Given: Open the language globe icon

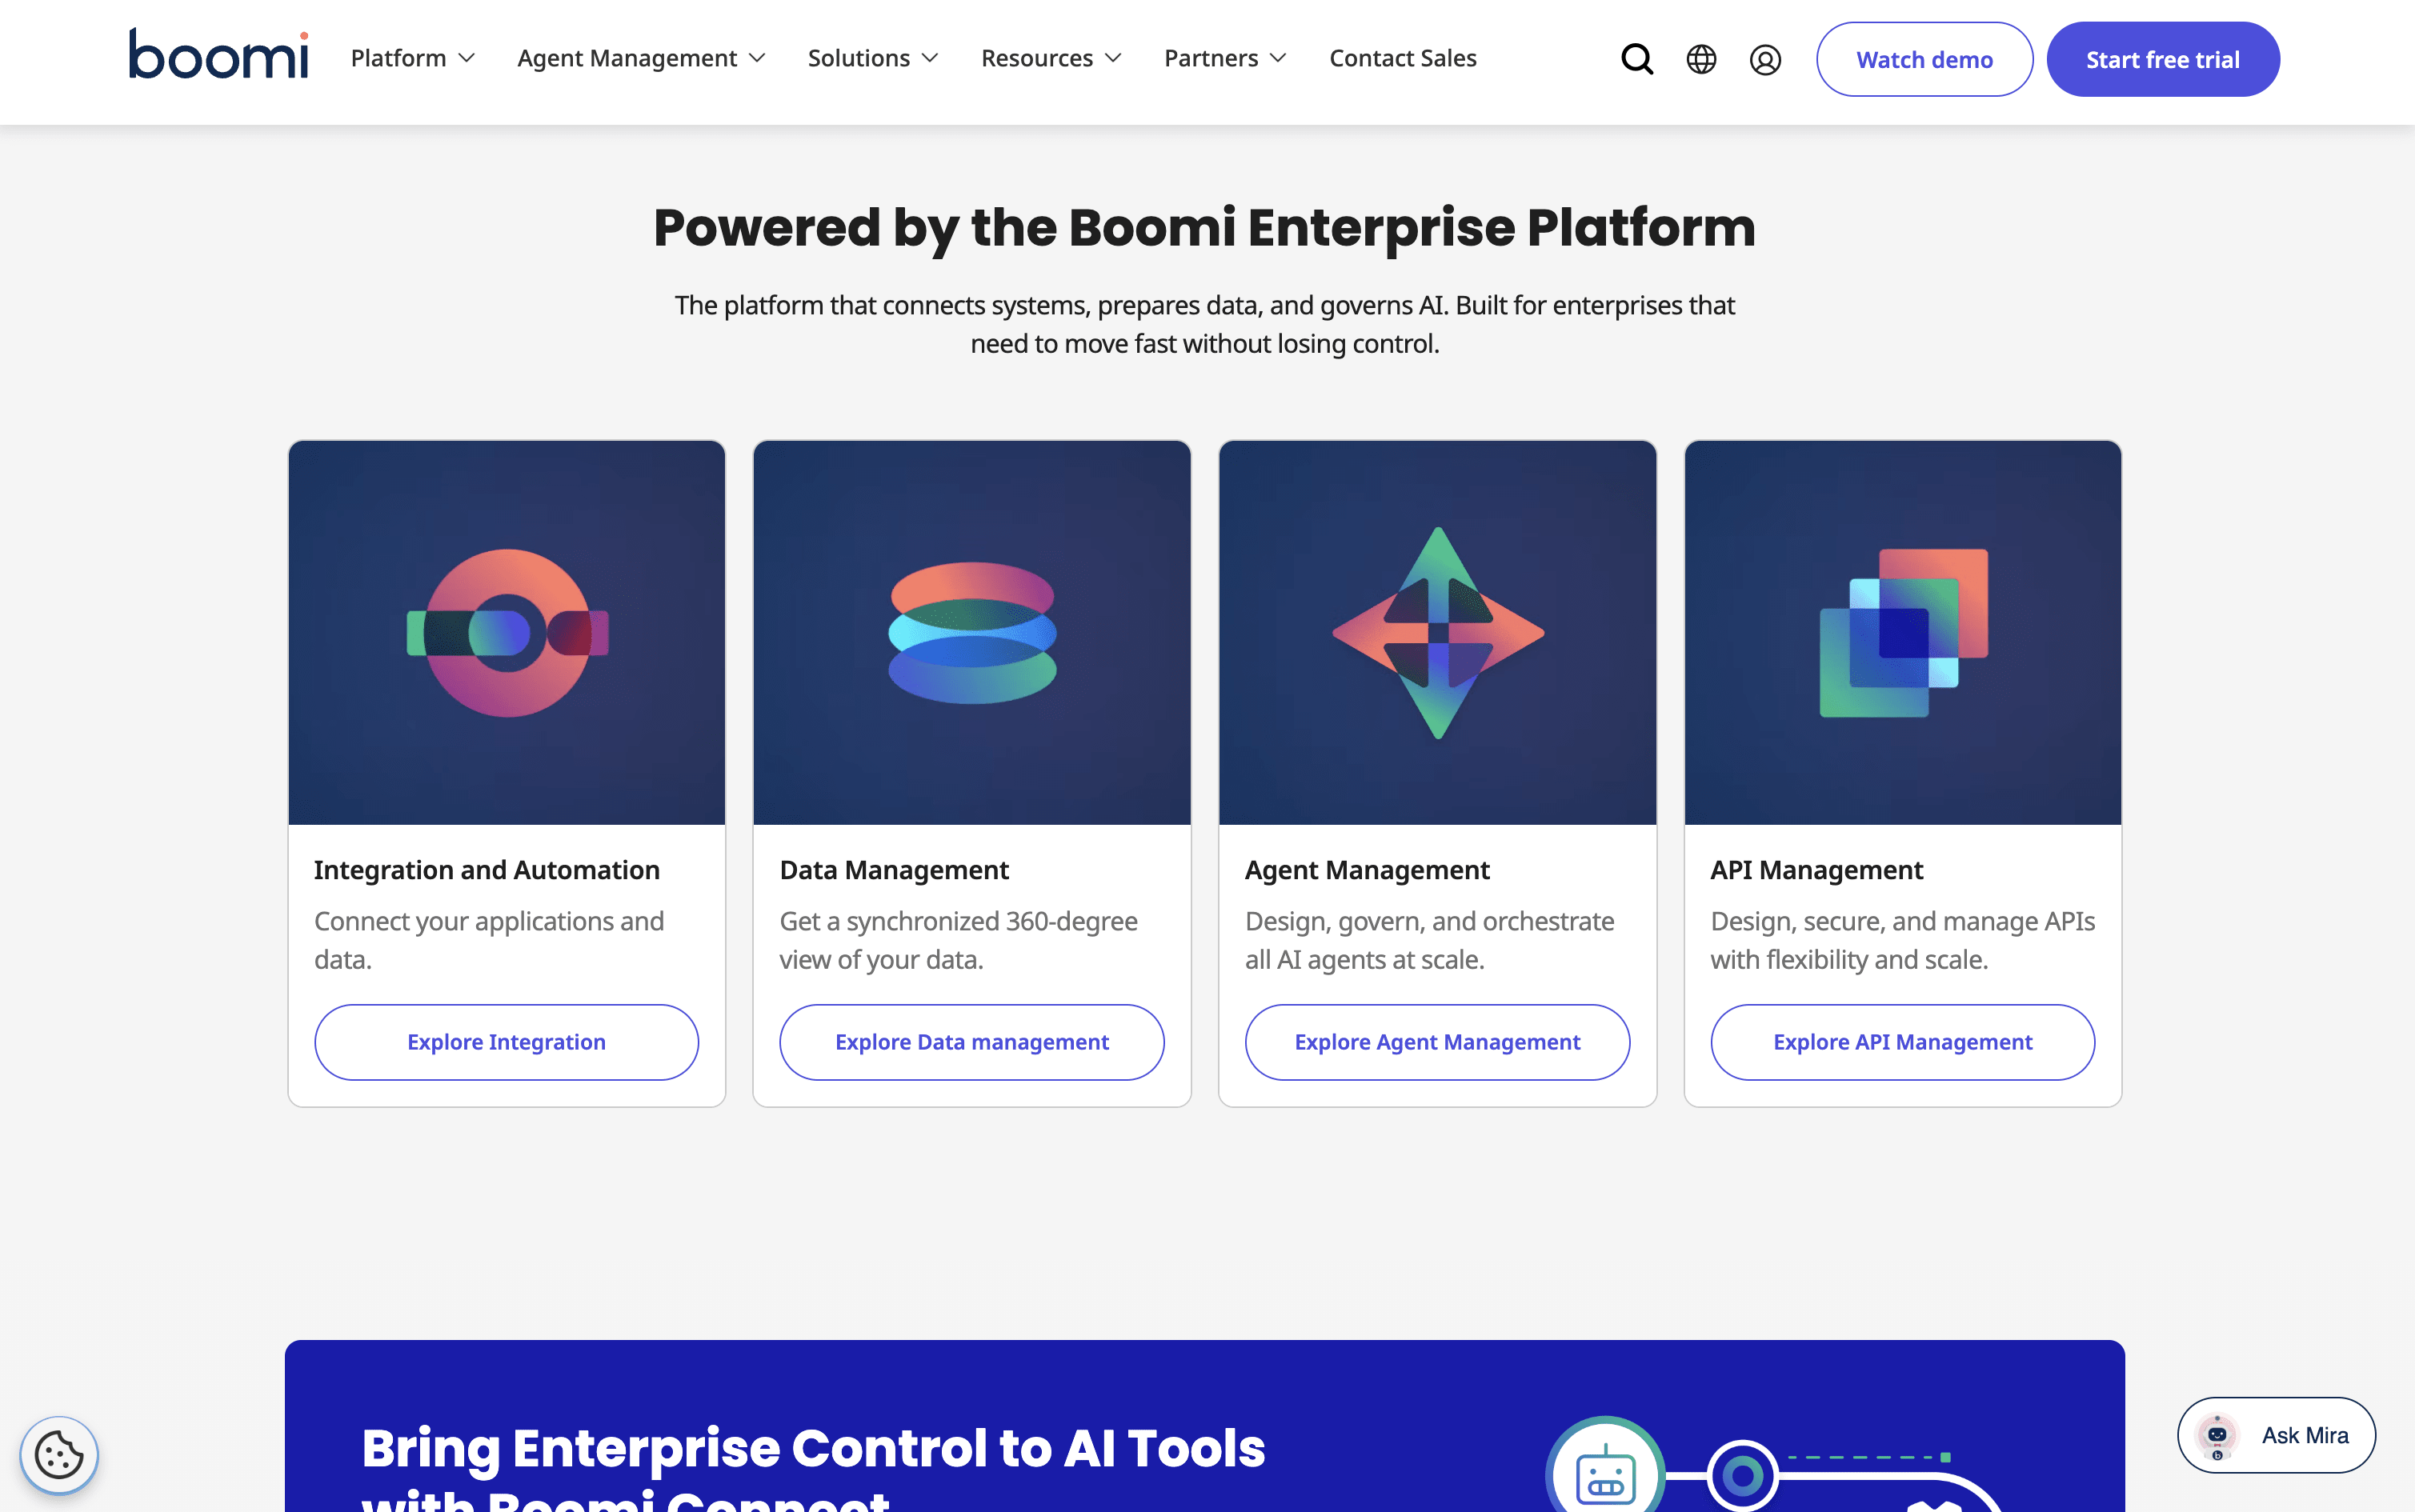Looking at the screenshot, I should (1701, 59).
